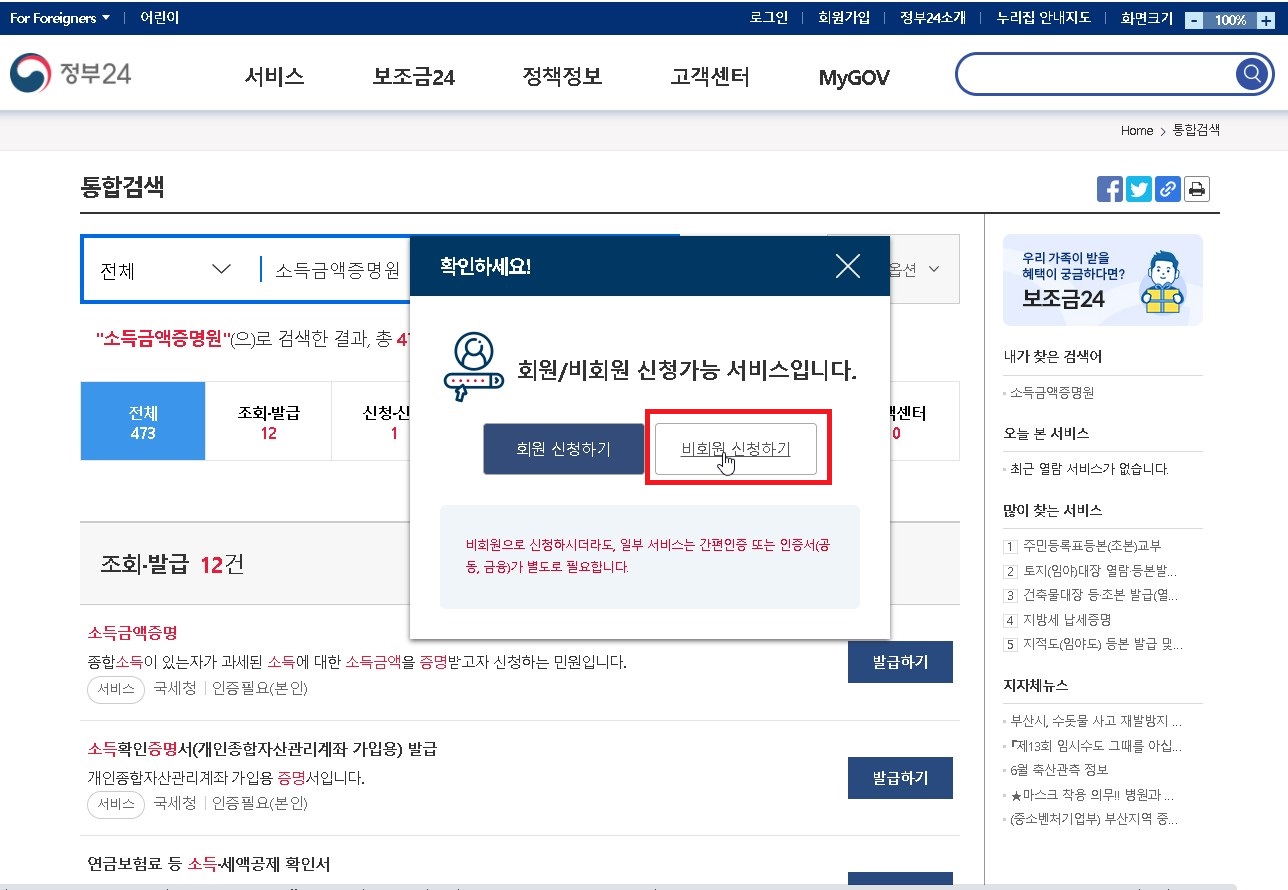The image size is (1288, 890).
Task: Open news item ★마스크 착용 의무!! 병원과
Action: point(1090,796)
